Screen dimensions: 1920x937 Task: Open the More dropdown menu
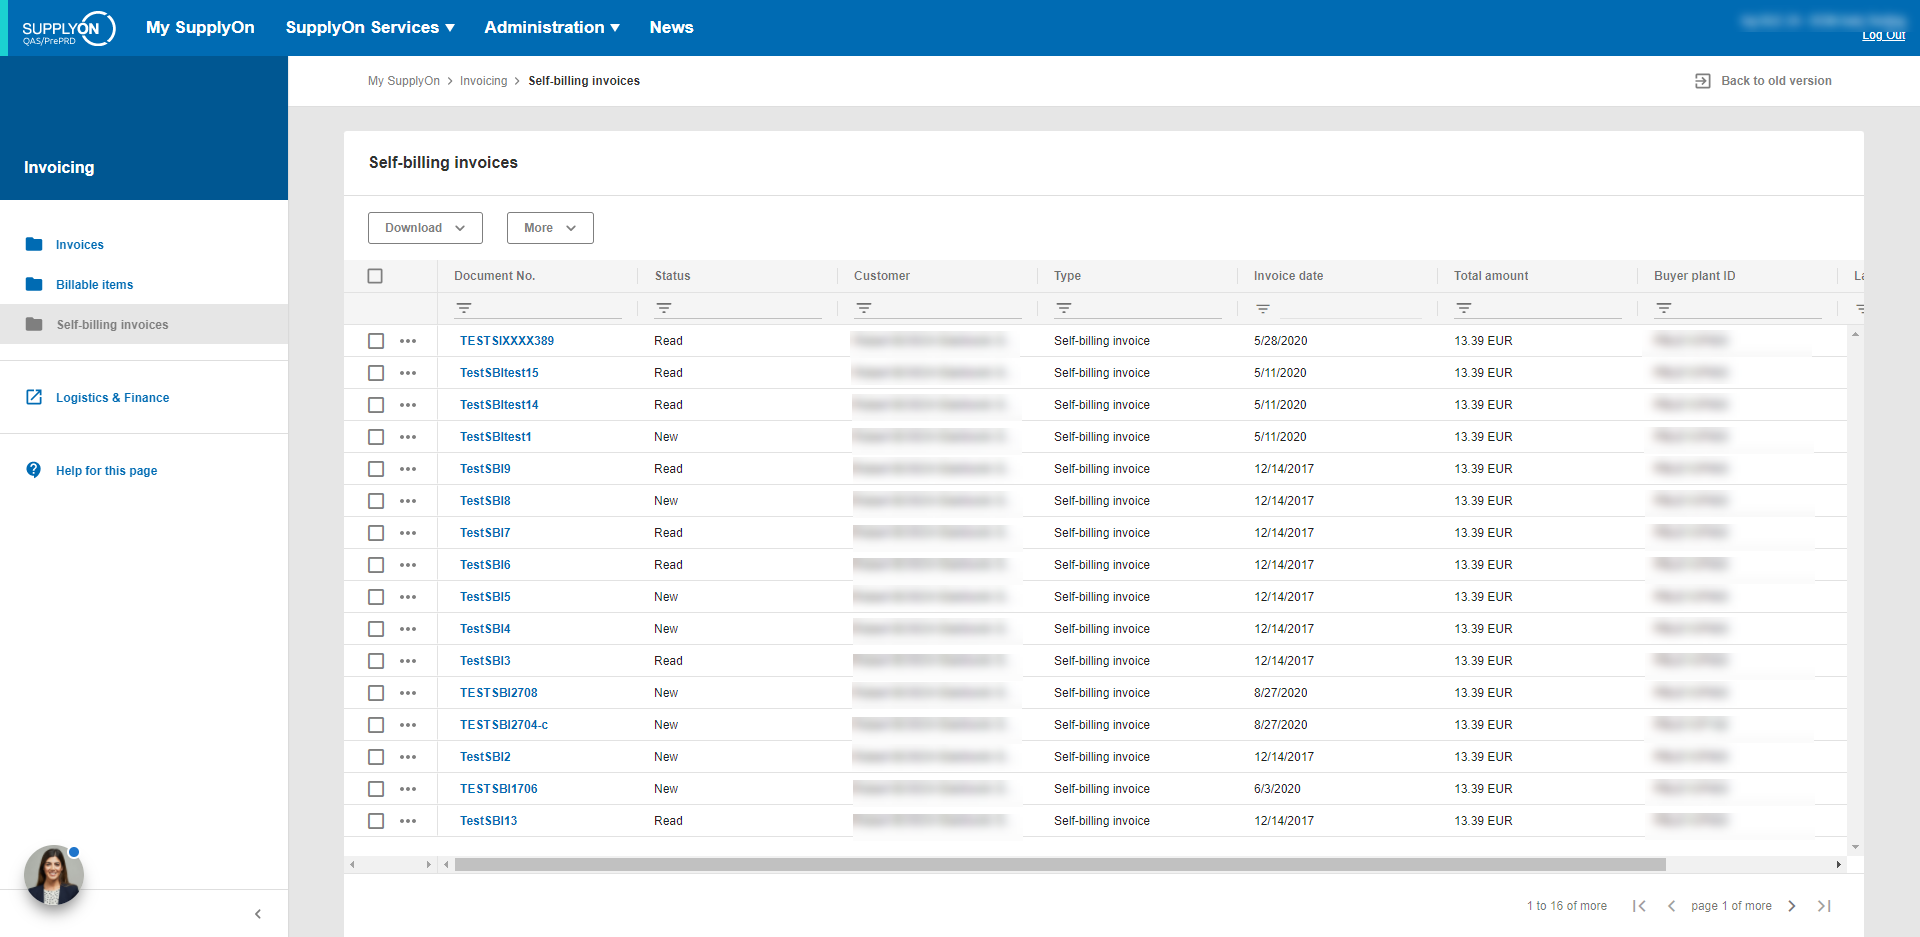pos(550,228)
